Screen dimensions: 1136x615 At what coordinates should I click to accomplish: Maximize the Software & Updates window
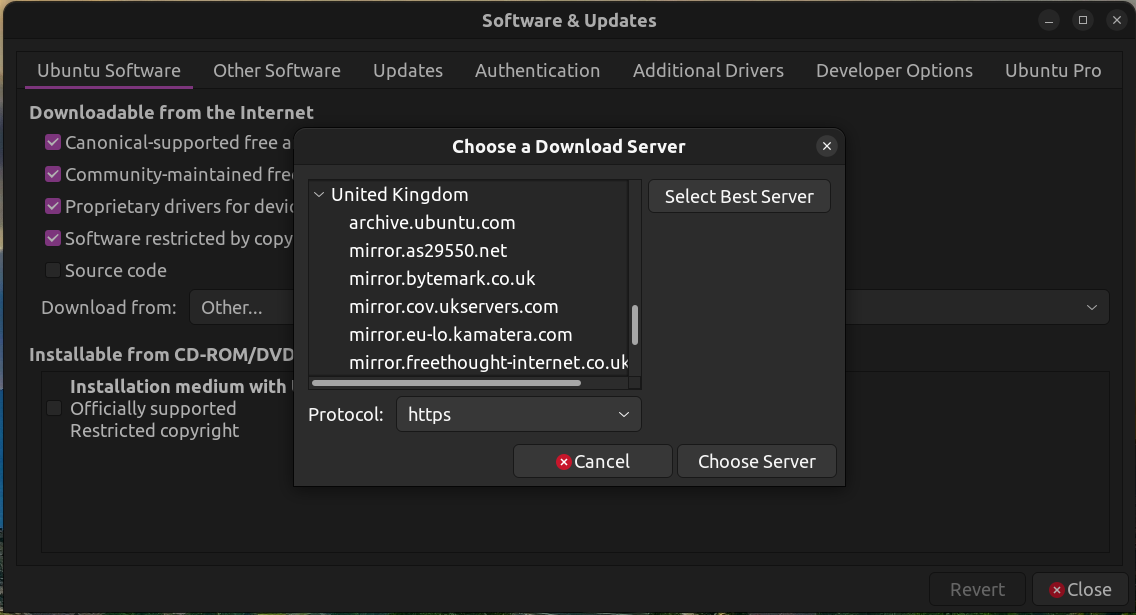[x=1082, y=20]
